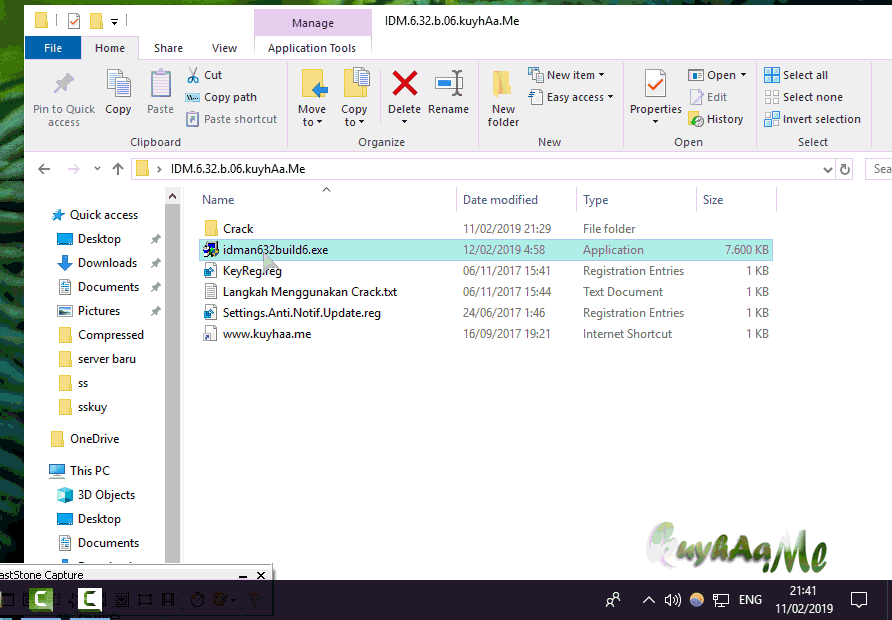Sort by the Name column

point(218,200)
